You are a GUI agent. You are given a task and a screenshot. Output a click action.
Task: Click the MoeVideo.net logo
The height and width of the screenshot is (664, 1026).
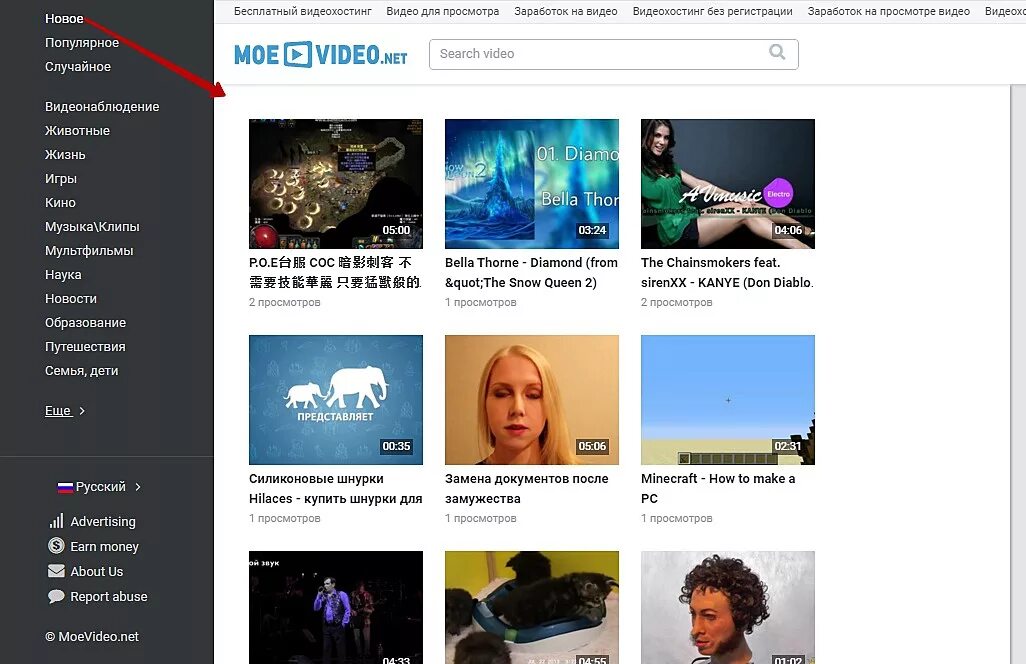[x=321, y=54]
